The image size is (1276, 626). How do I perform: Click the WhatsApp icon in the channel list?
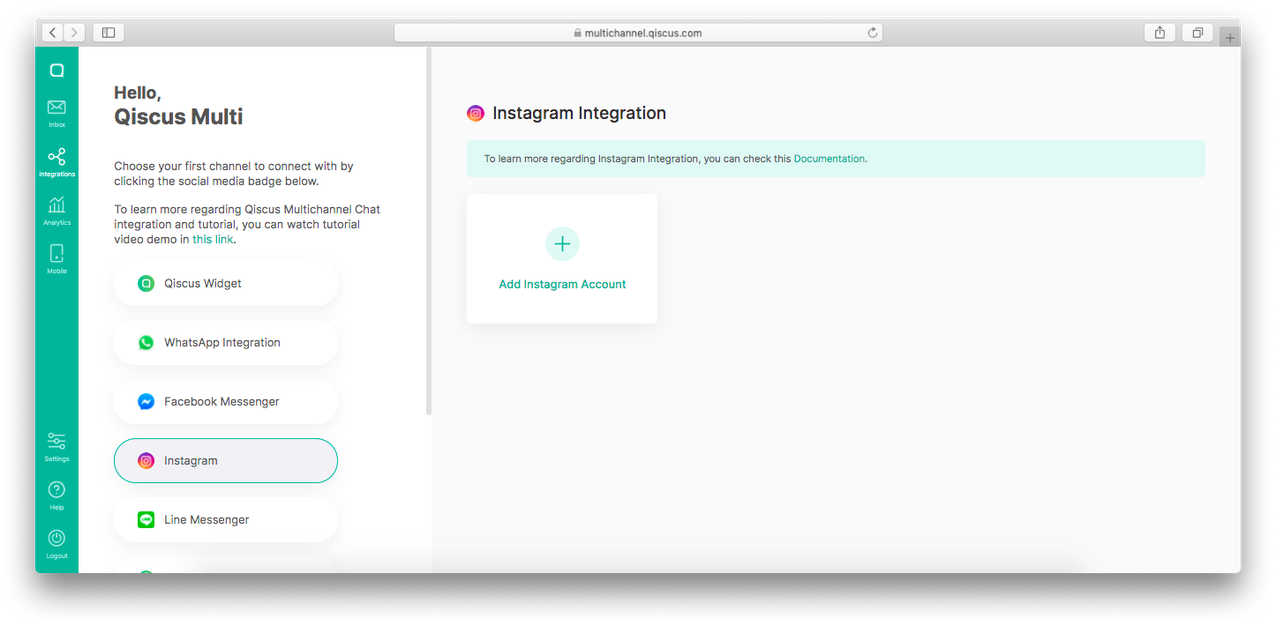[x=146, y=342]
